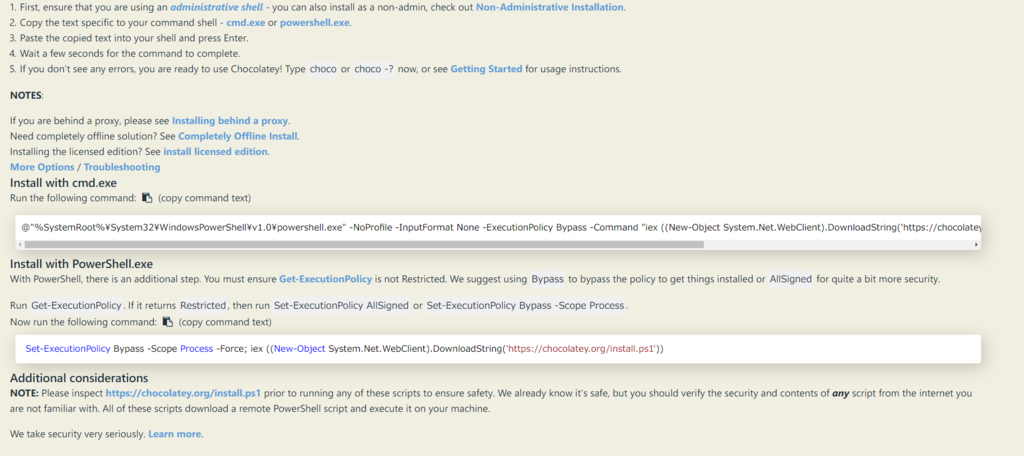Open Completely Offline Install link

(238, 136)
